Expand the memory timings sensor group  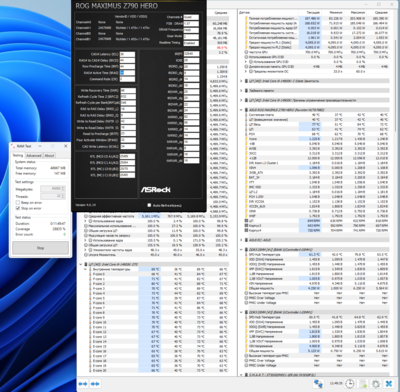tap(241, 90)
